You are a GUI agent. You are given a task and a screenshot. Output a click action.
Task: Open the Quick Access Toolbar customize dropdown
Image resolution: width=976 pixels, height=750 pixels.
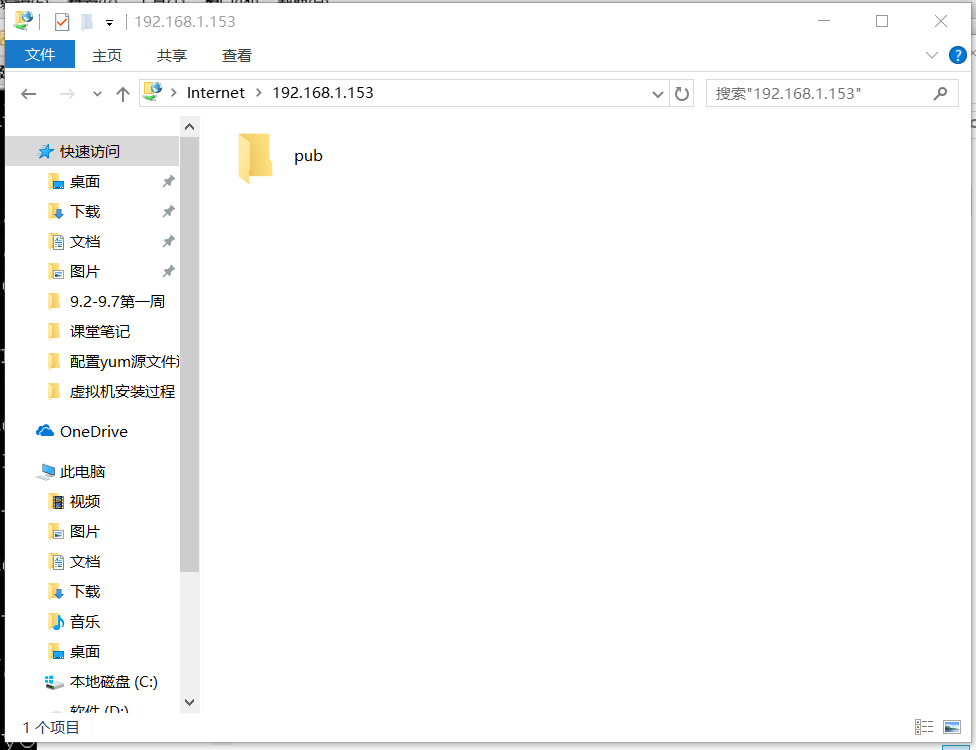point(110,23)
